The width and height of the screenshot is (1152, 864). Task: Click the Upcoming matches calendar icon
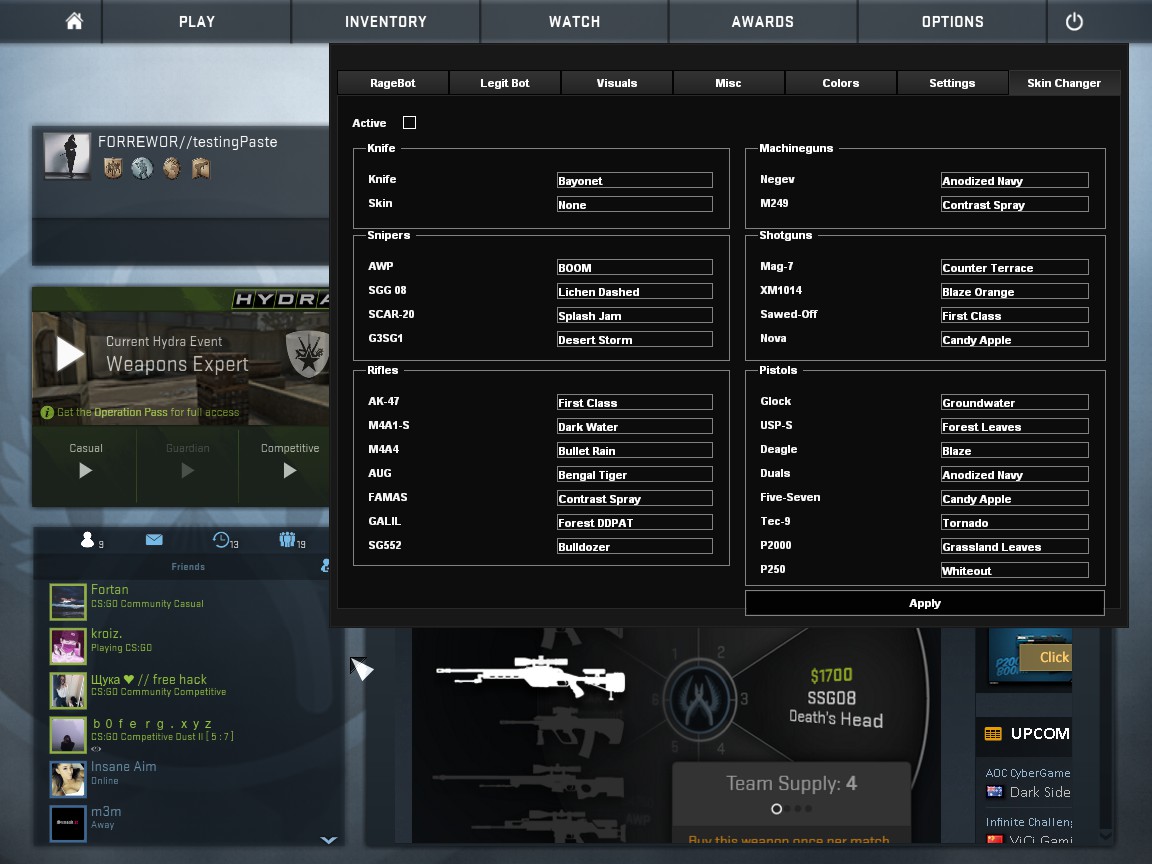[x=993, y=733]
